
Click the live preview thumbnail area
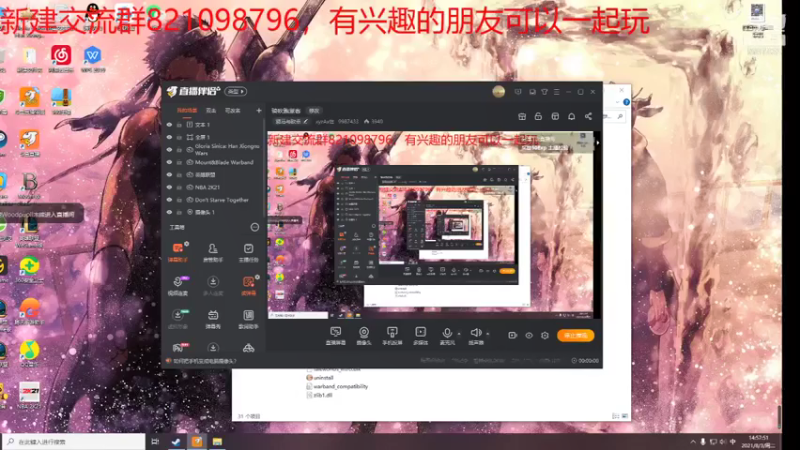point(430,226)
